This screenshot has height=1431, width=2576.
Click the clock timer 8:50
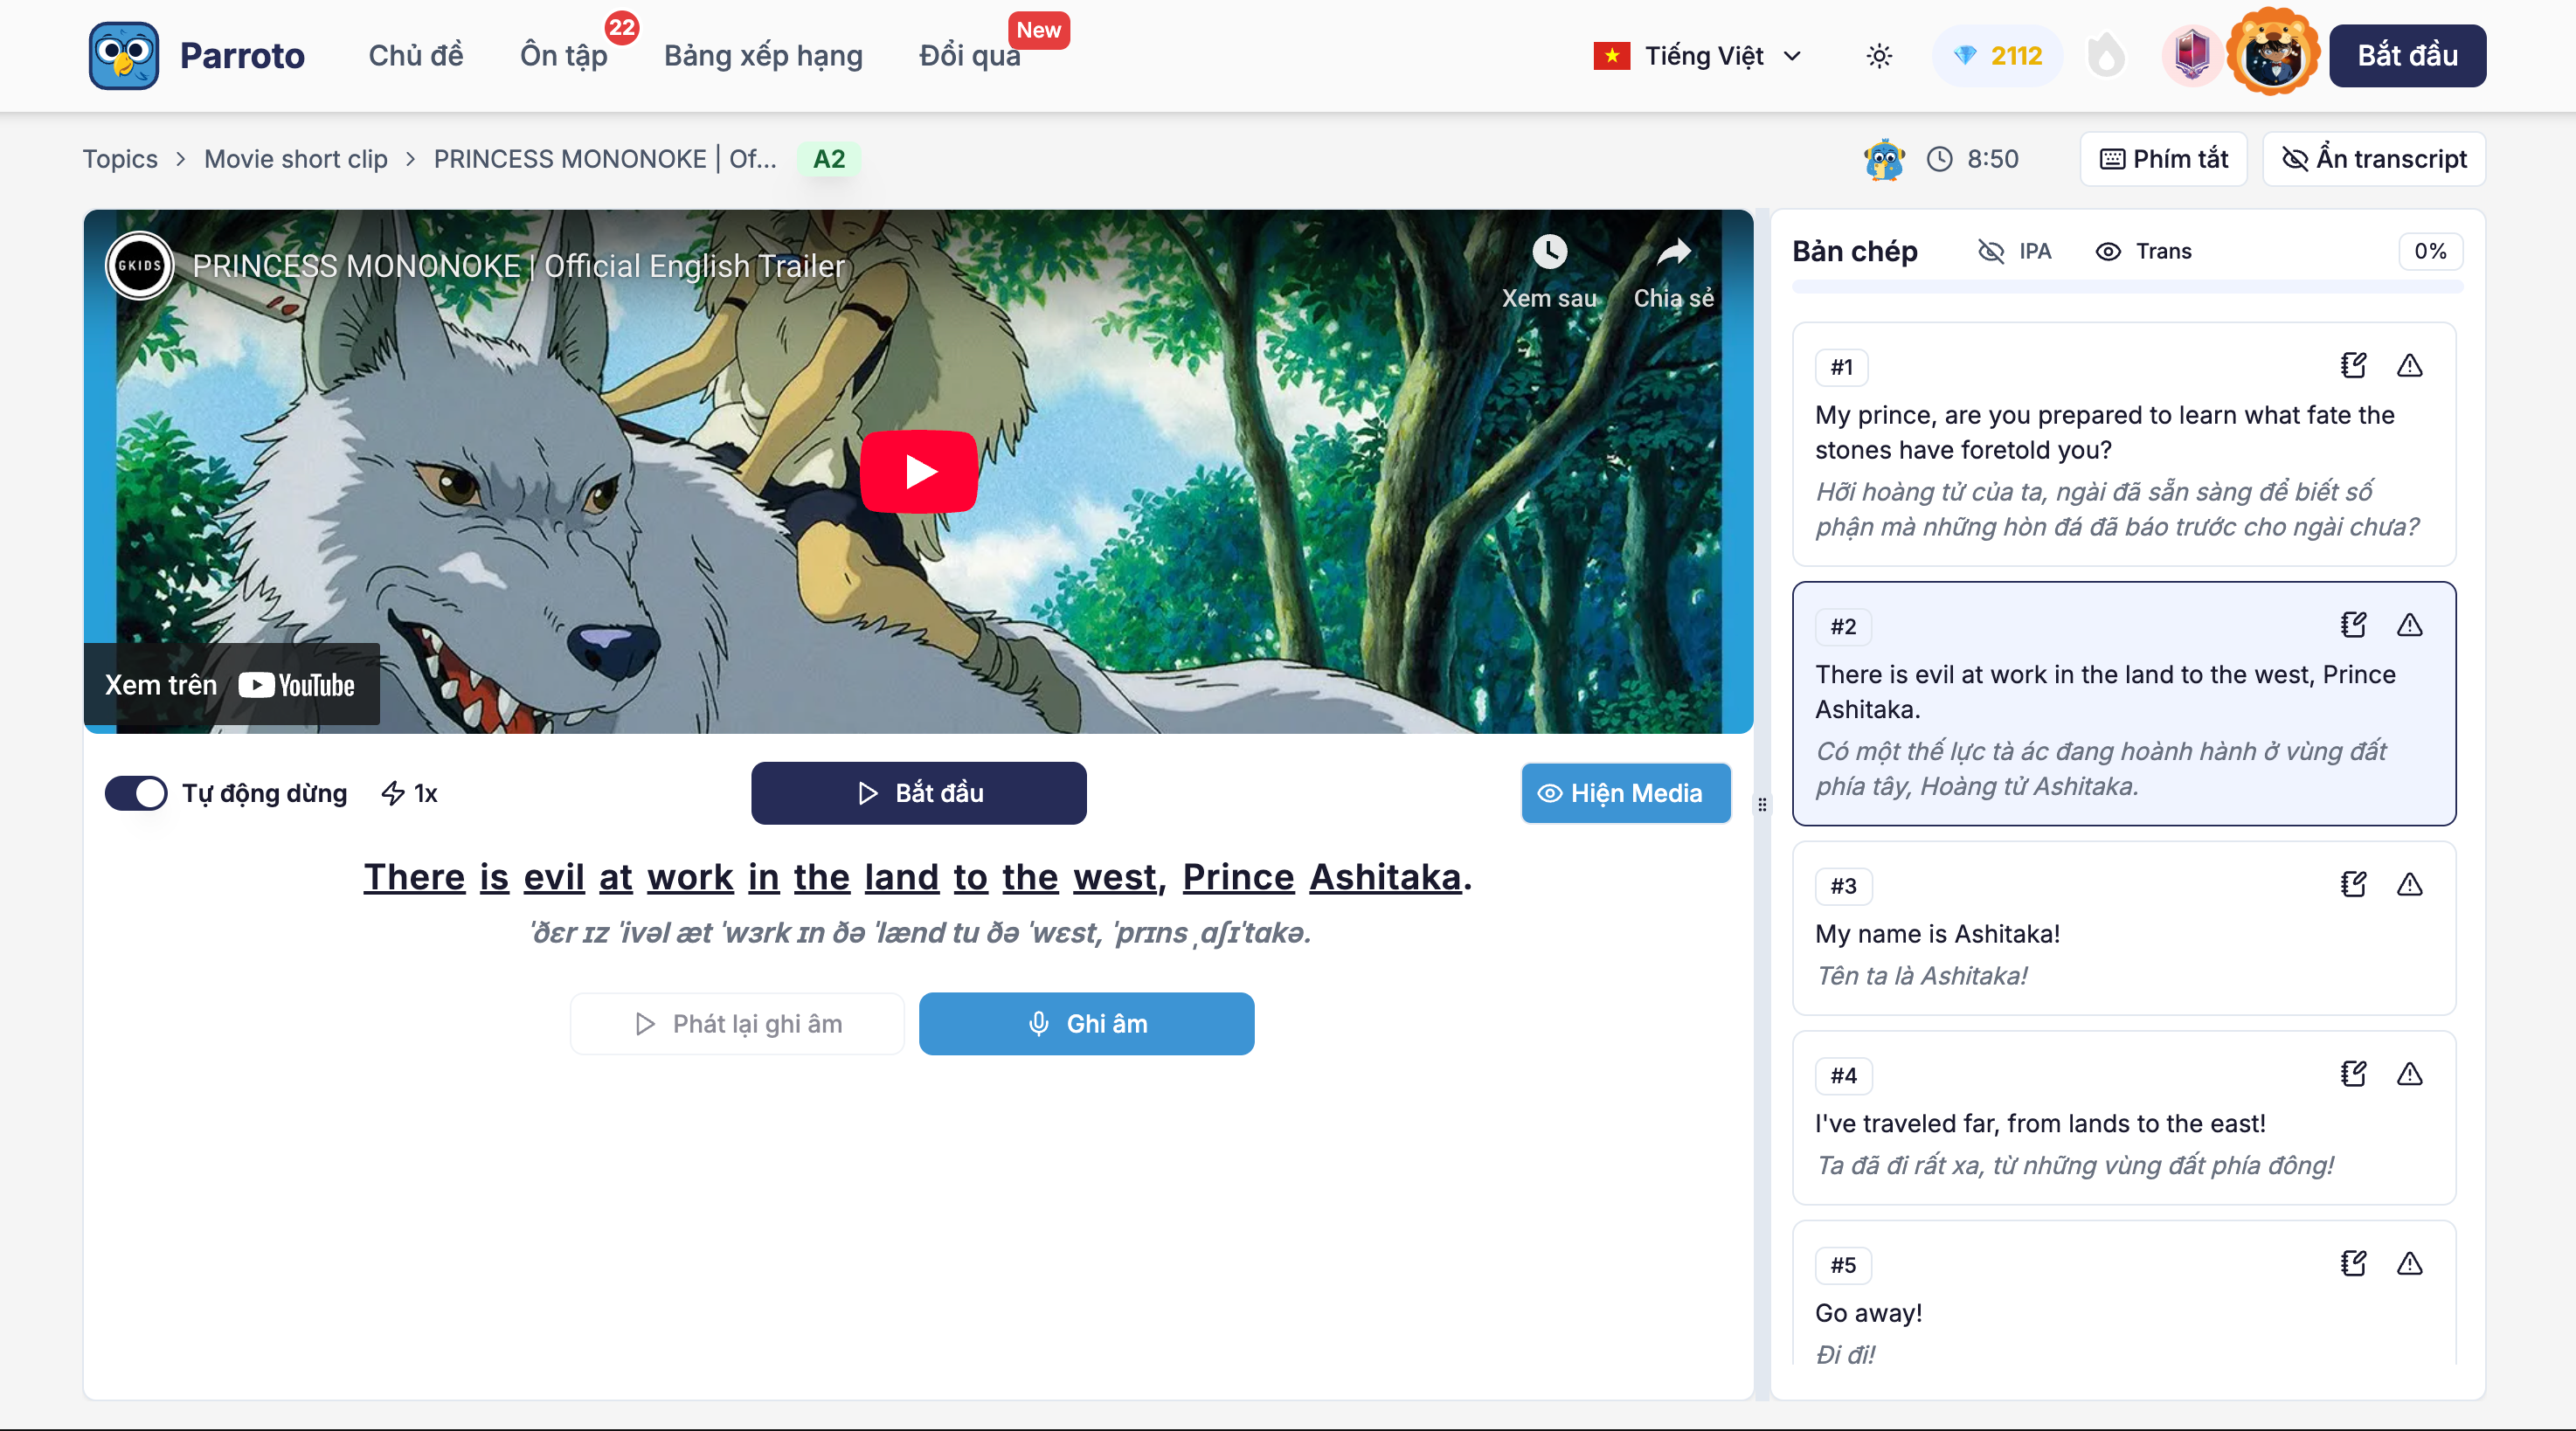[x=1972, y=159]
